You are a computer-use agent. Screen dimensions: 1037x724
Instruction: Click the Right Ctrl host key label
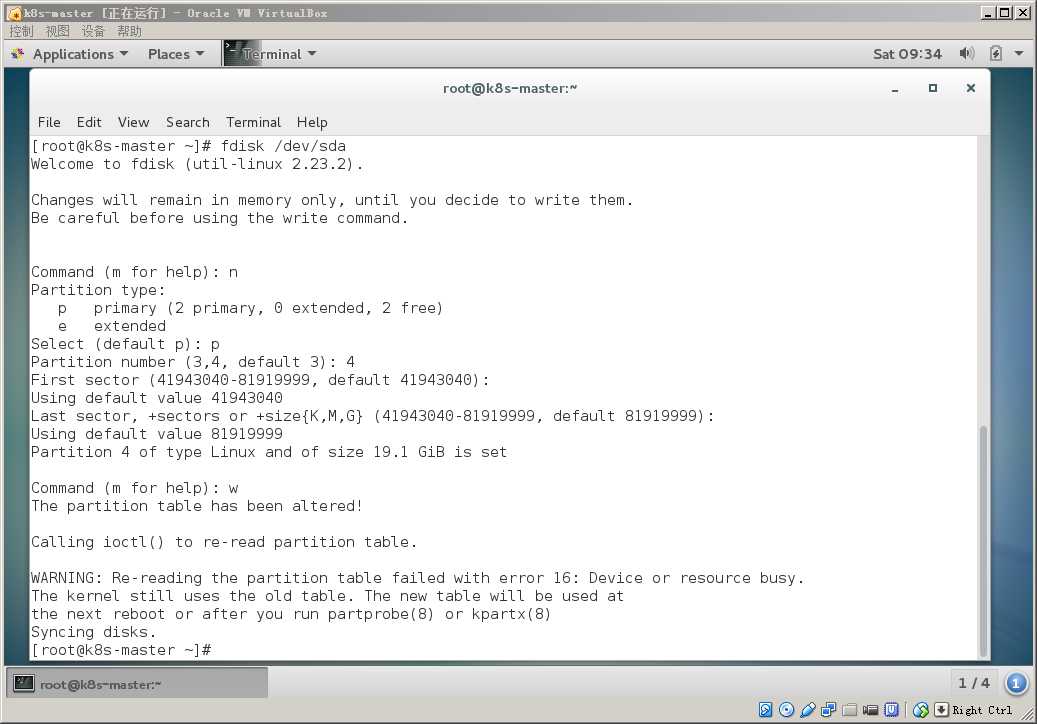coord(982,710)
